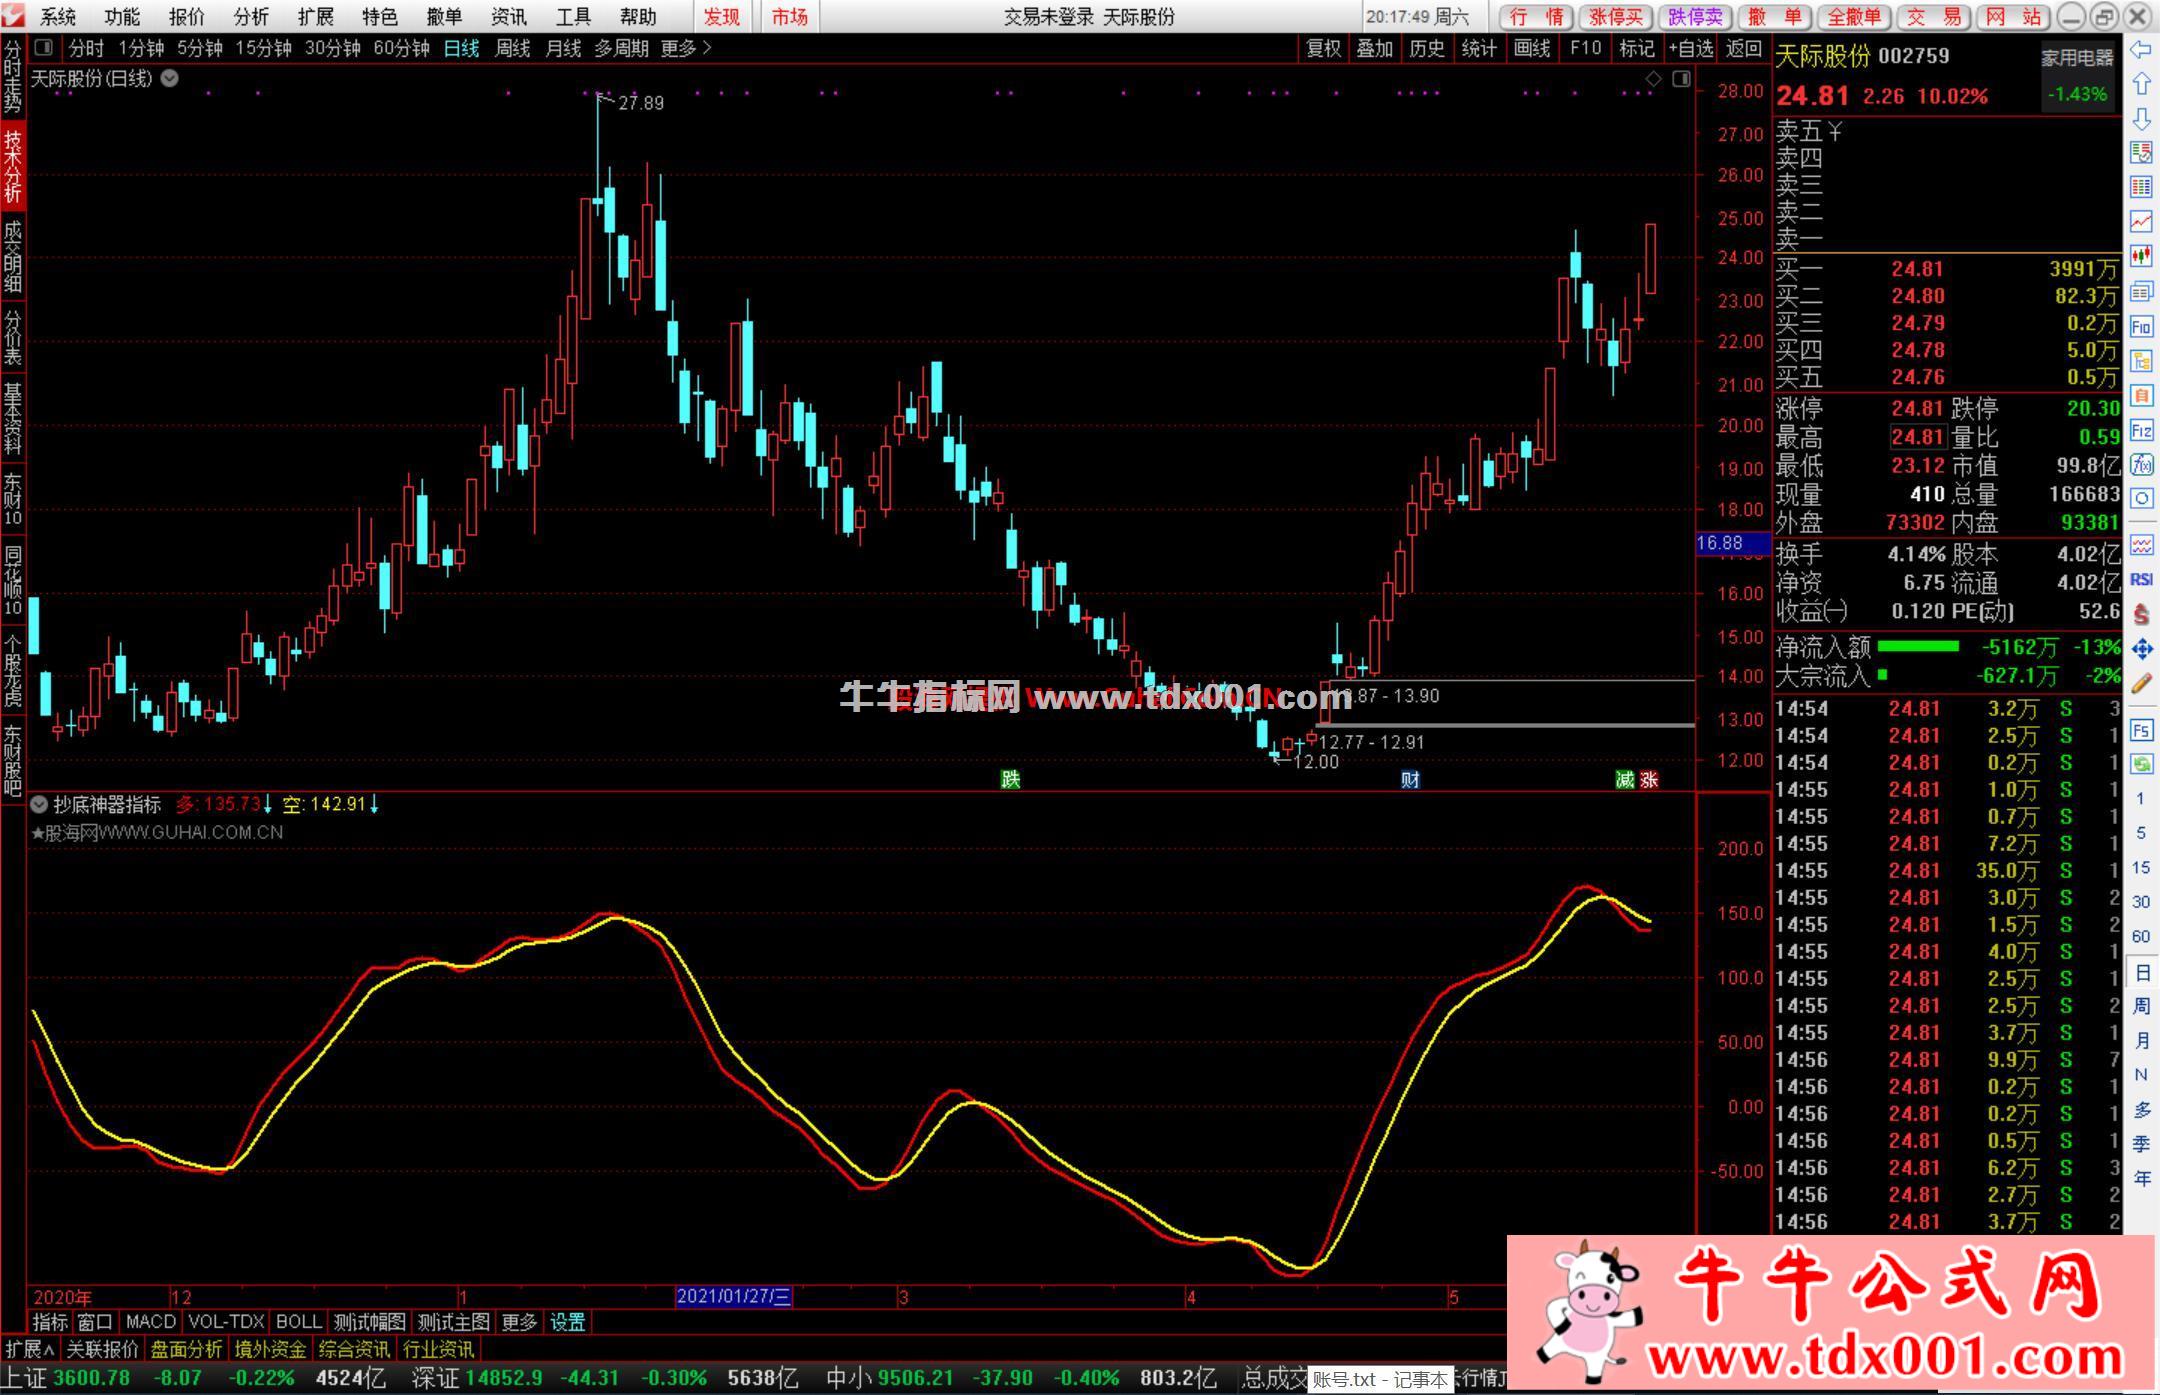Select the pencil drawing tool icon
This screenshot has width=2160, height=1395.
point(2141,684)
